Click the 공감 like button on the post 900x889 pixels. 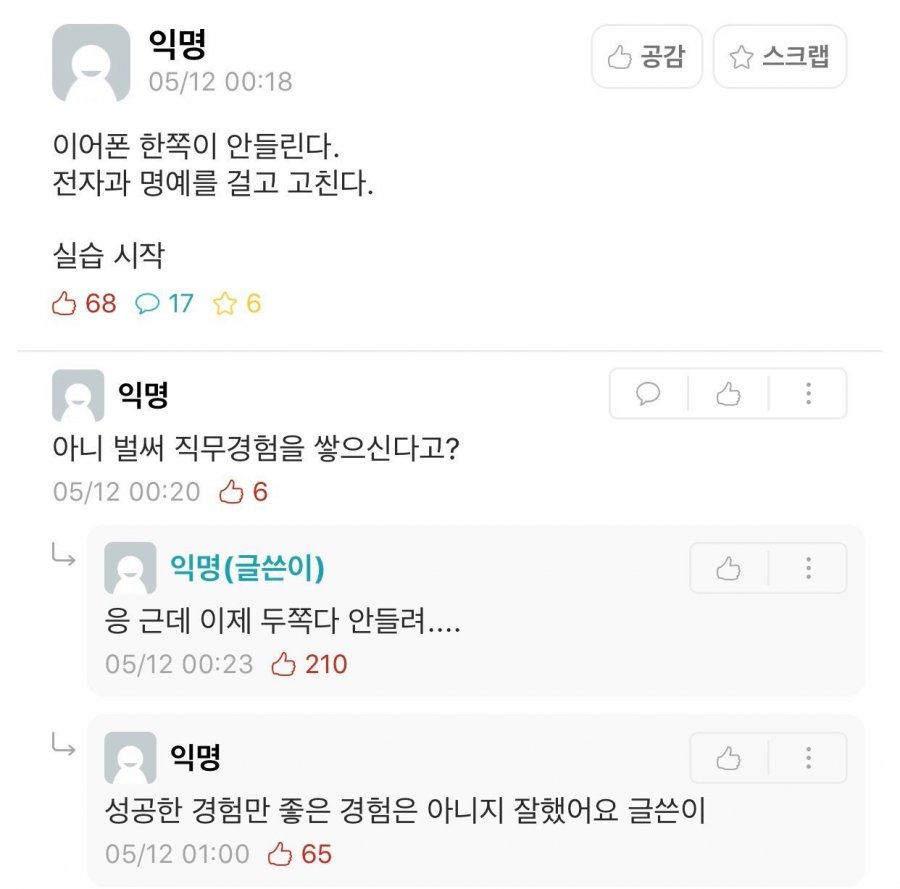(x=647, y=57)
